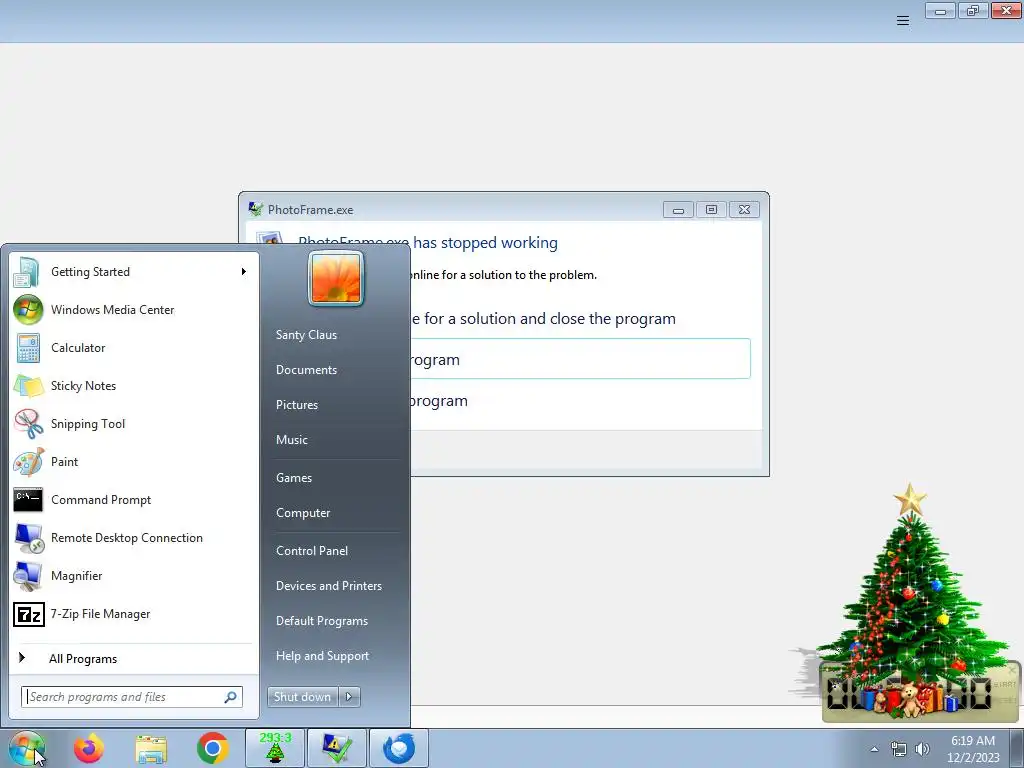
Task: Click the orange flower user account picture
Action: coord(336,278)
